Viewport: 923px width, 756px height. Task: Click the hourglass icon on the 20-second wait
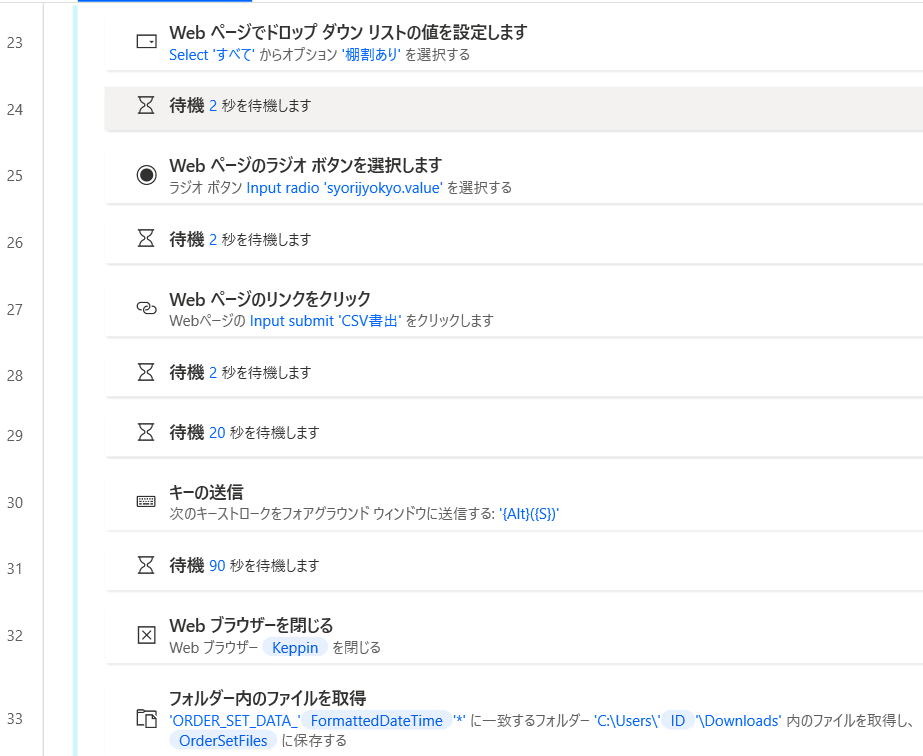point(146,432)
